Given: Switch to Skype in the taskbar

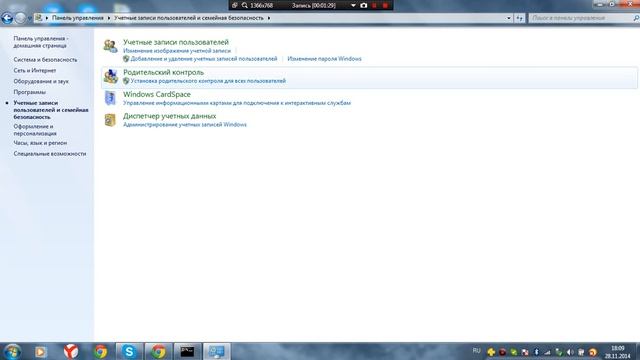Looking at the screenshot, I should (129, 351).
